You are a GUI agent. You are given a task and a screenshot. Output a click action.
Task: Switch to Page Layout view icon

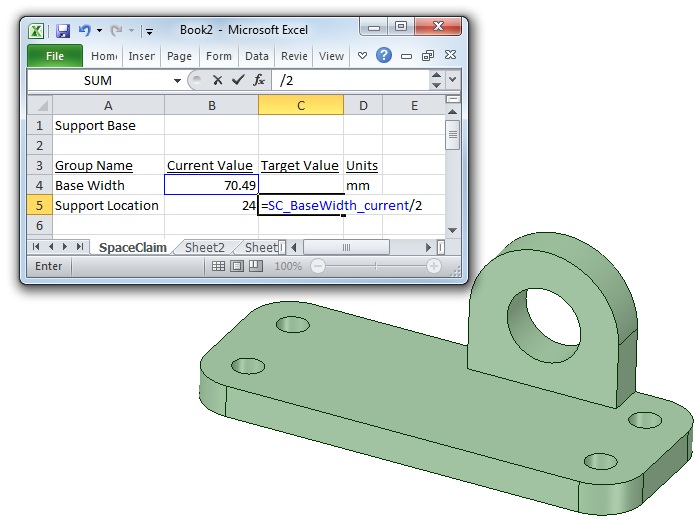[237, 267]
